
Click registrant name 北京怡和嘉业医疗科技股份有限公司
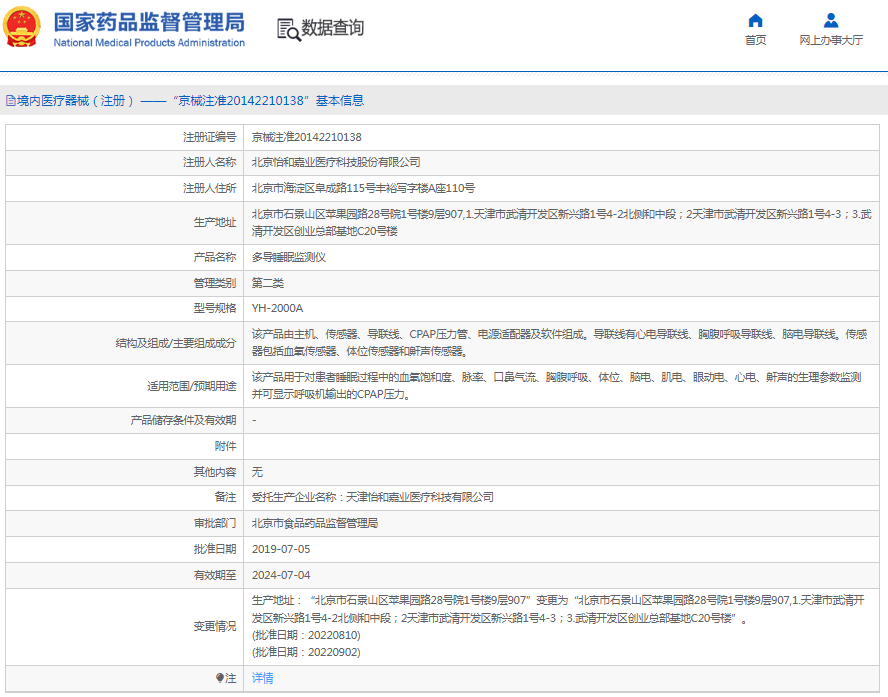click(336, 162)
